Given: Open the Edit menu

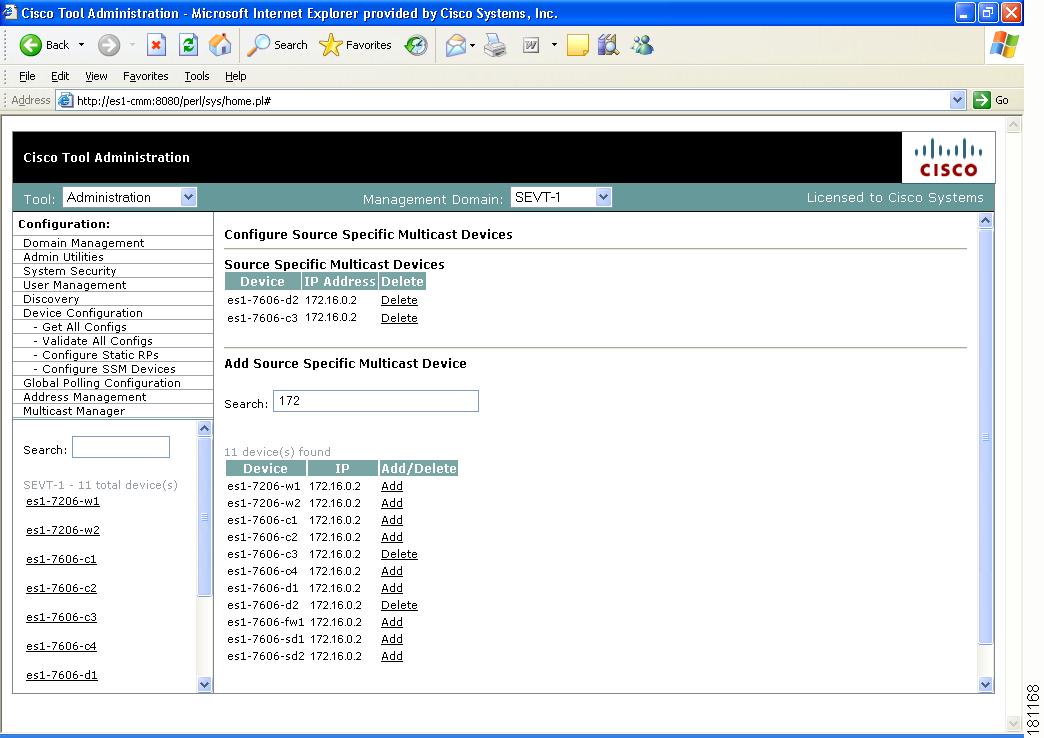Looking at the screenshot, I should 60,76.
